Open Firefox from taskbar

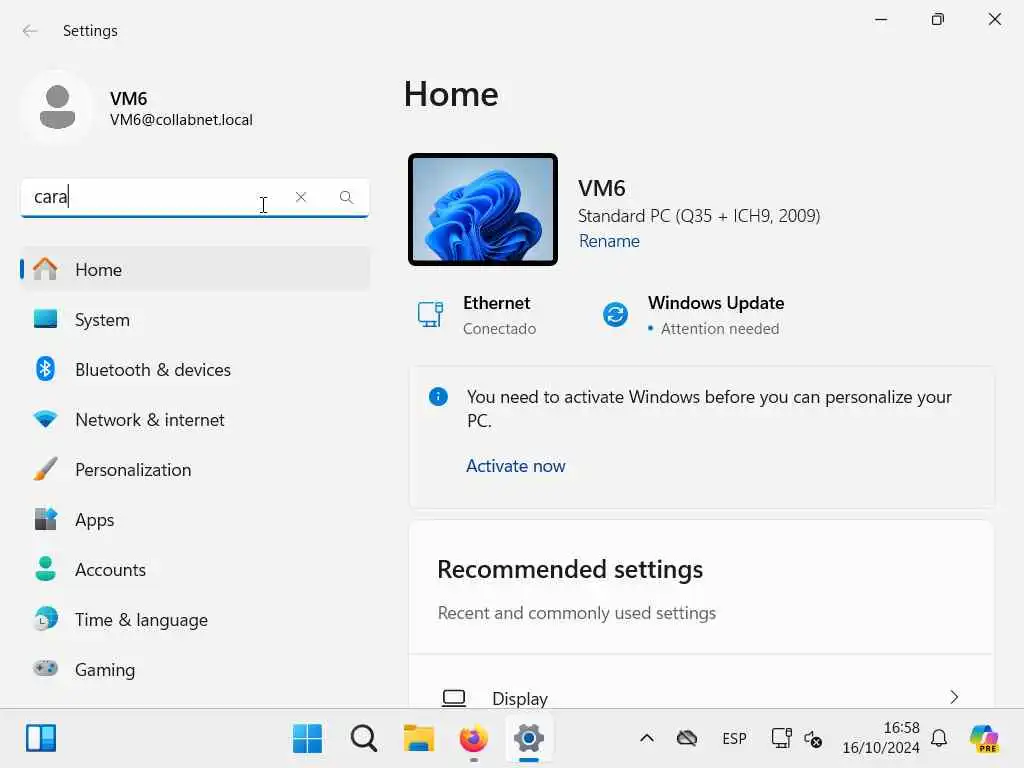[473, 738]
